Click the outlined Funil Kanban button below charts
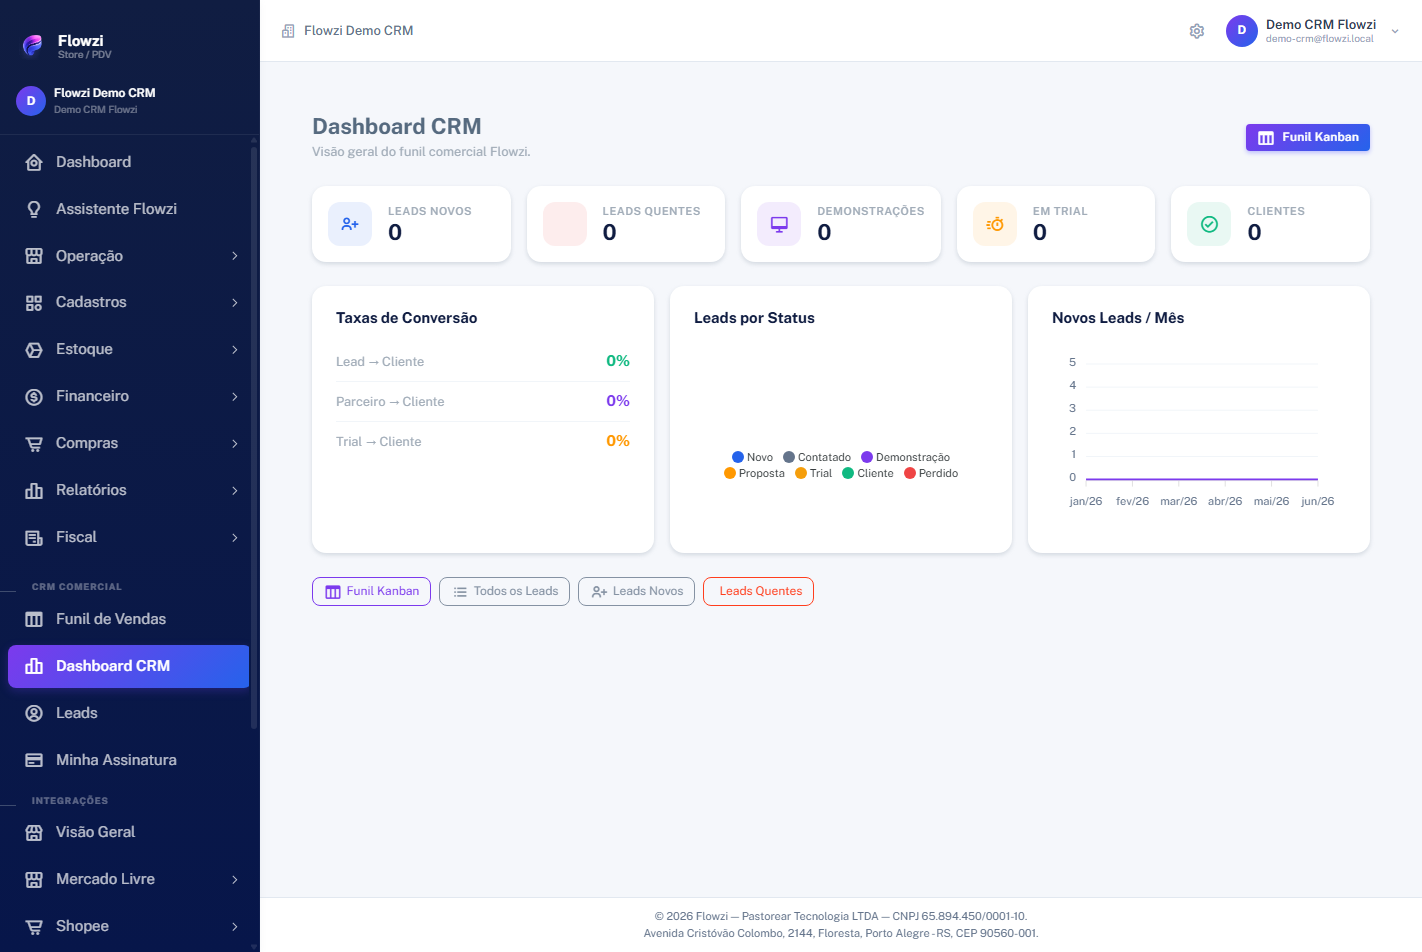1422x952 pixels. tap(372, 591)
